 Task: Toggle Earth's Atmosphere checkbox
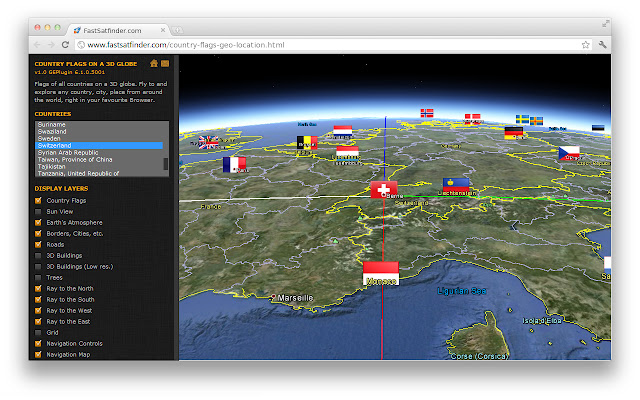coord(38,222)
